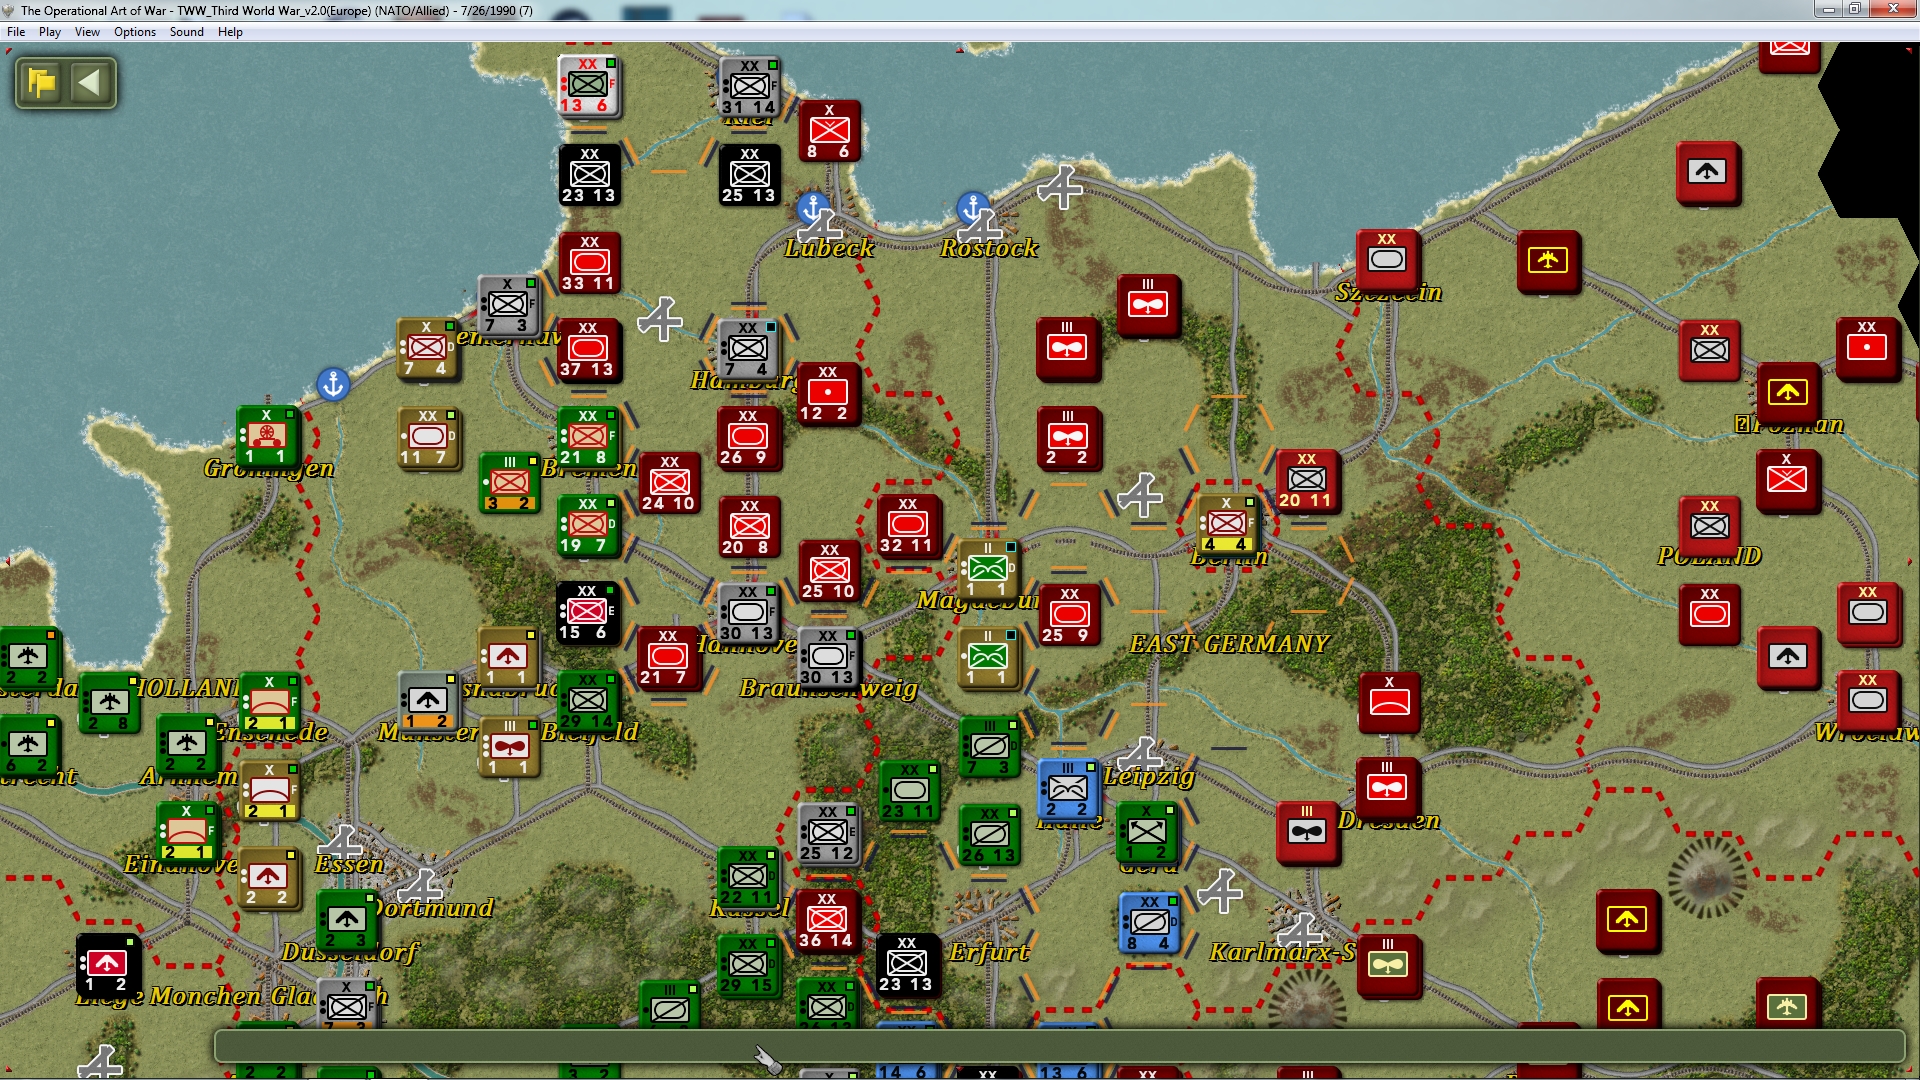Select the green 26 13 division

pyautogui.click(x=989, y=835)
